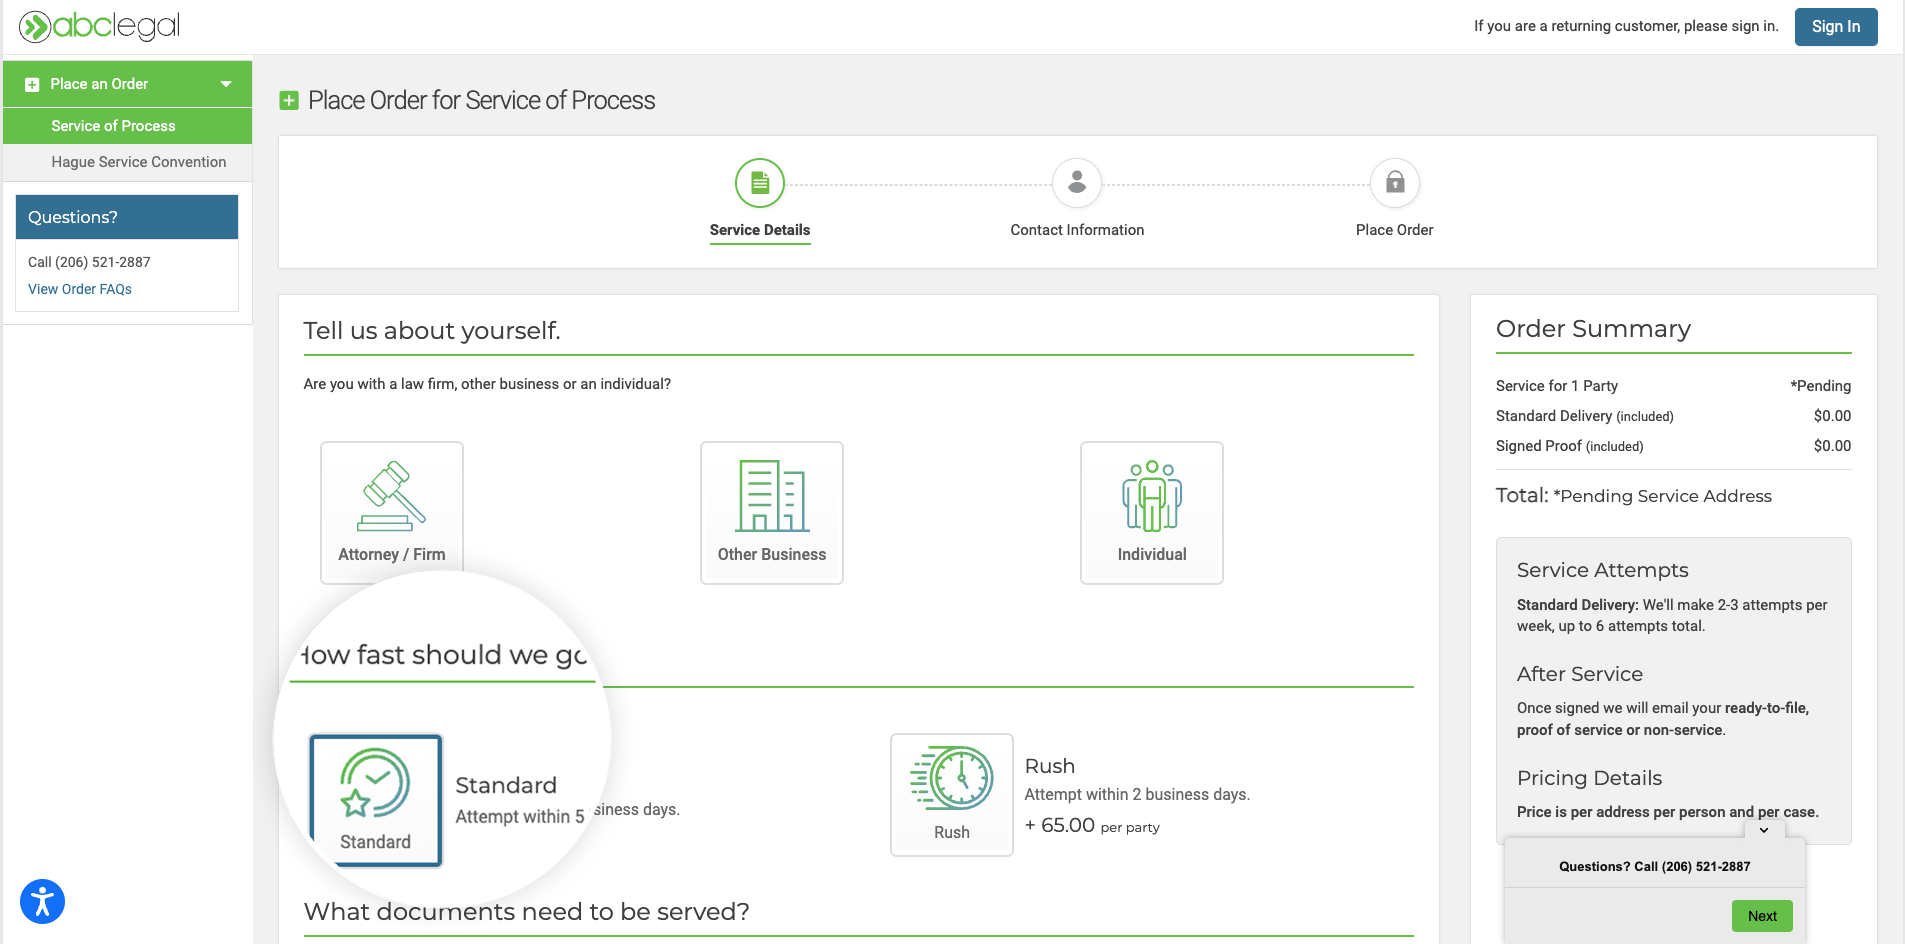The width and height of the screenshot is (1905, 944).
Task: Click the Service Details step icon
Action: coord(759,183)
